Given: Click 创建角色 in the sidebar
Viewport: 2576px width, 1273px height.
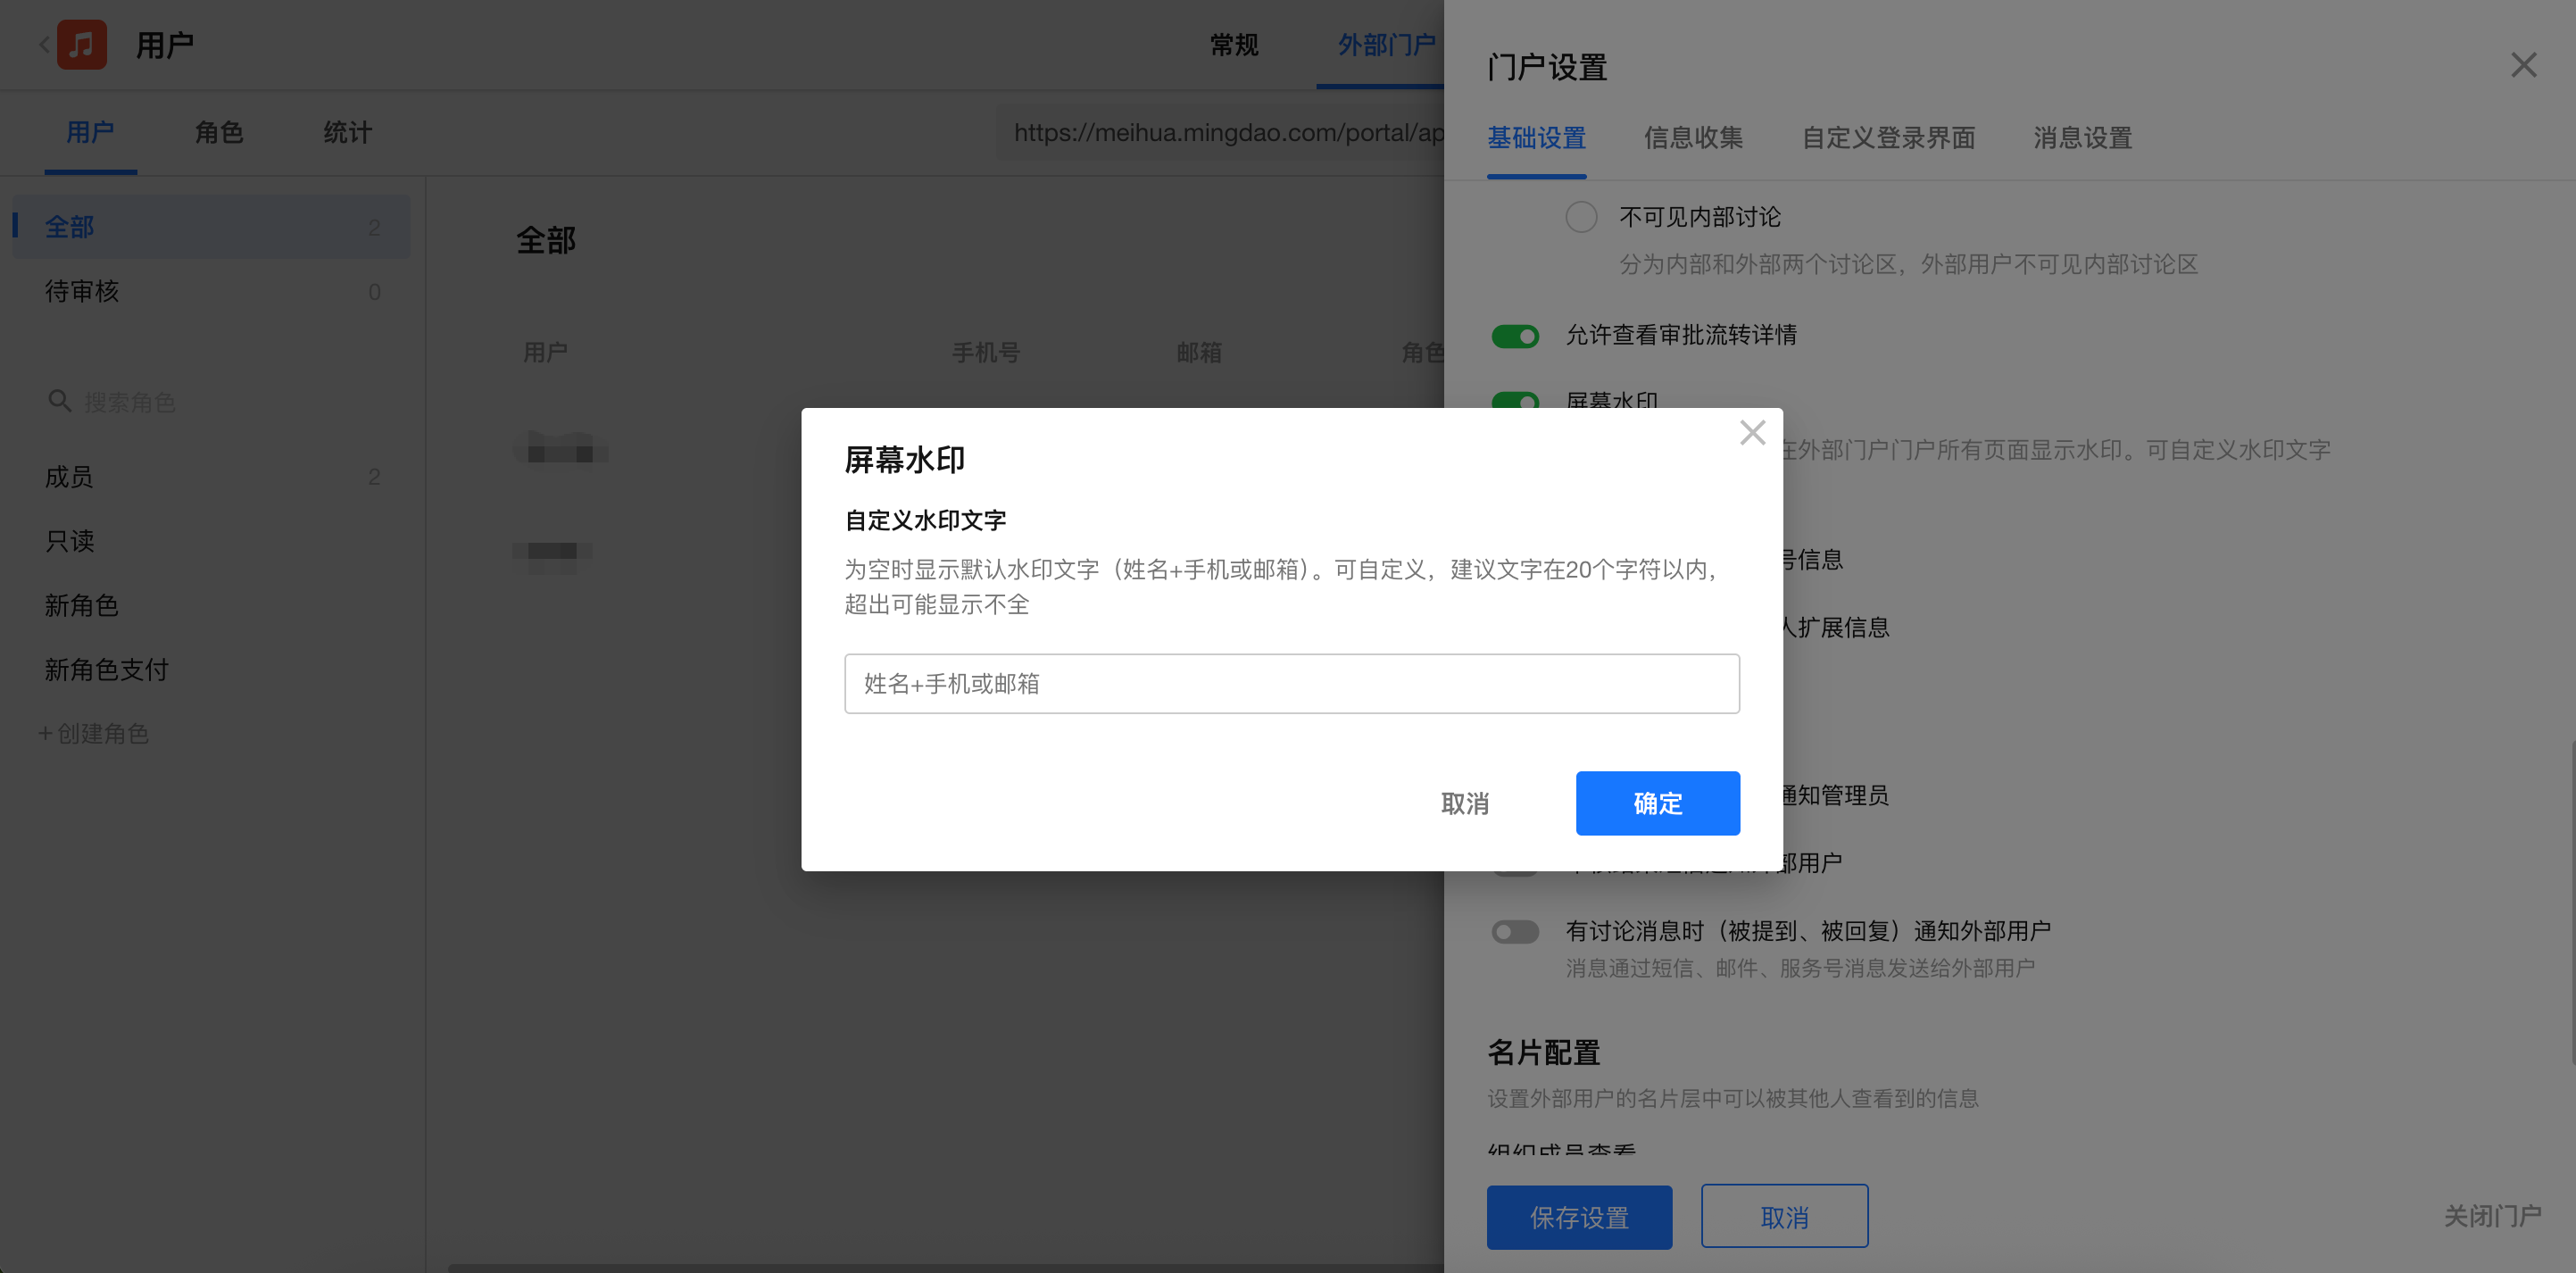Looking at the screenshot, I should (94, 734).
